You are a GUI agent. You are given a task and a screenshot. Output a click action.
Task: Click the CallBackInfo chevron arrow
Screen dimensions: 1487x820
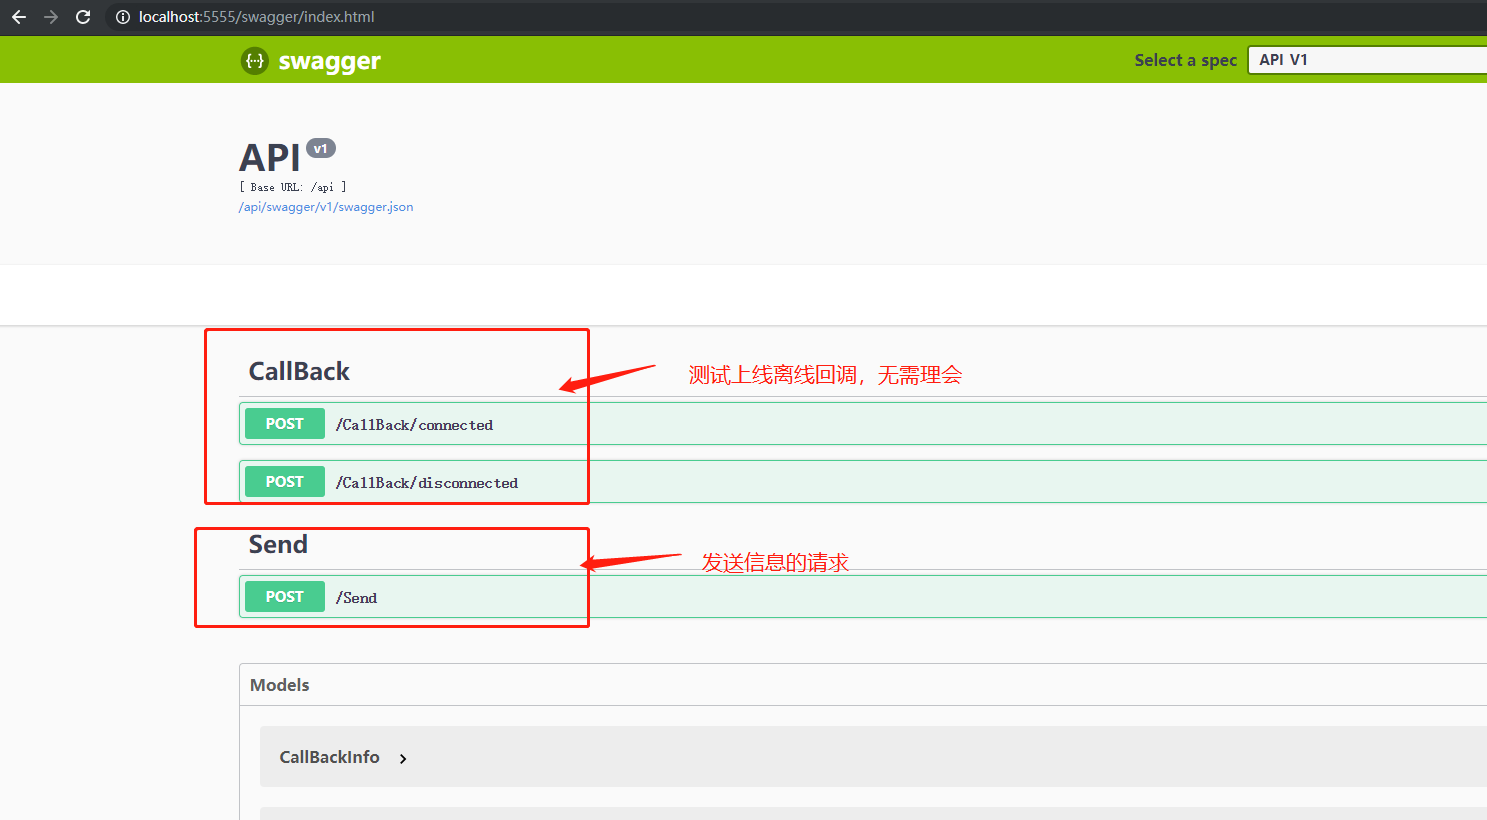(x=403, y=759)
